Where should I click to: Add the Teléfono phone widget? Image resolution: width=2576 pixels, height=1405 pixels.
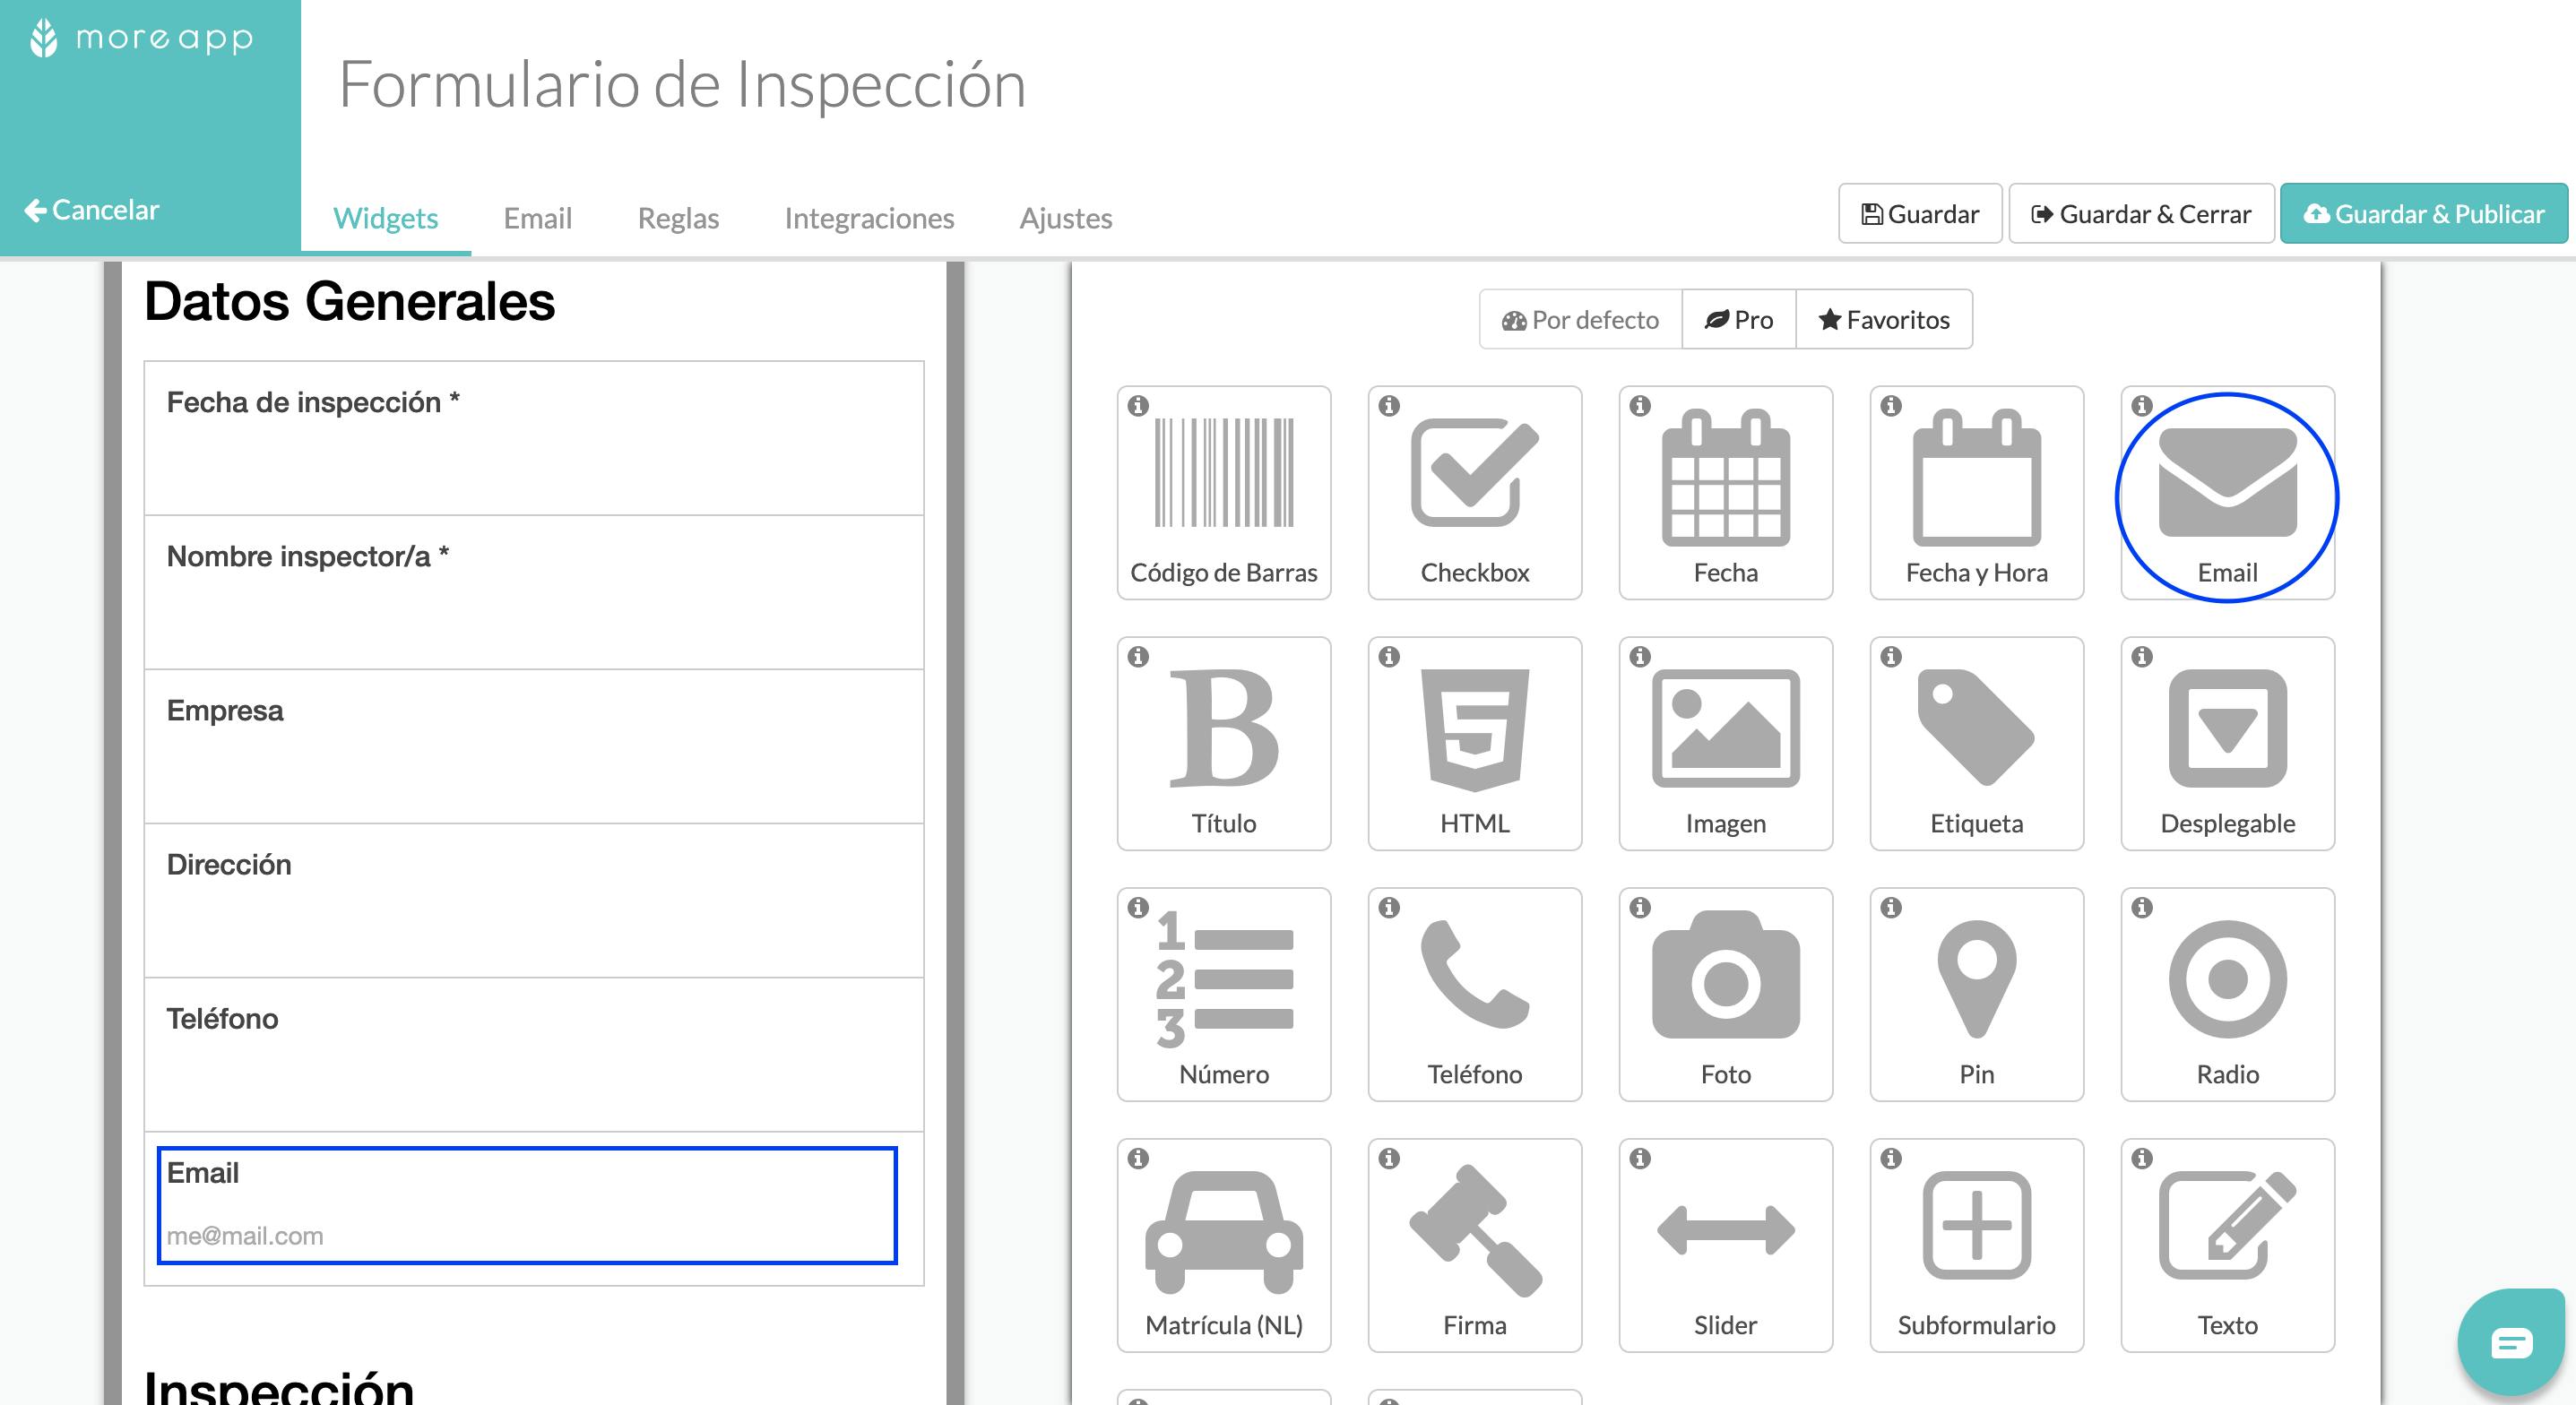click(x=1475, y=995)
